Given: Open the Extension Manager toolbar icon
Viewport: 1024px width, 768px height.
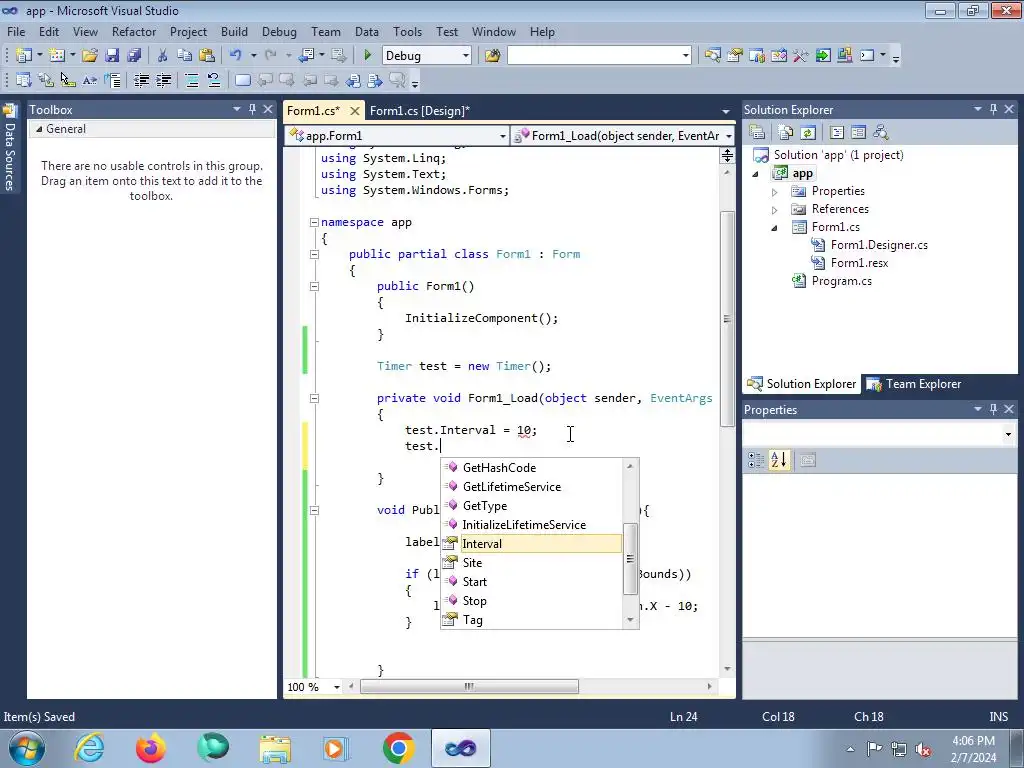Looking at the screenshot, I should tap(844, 56).
